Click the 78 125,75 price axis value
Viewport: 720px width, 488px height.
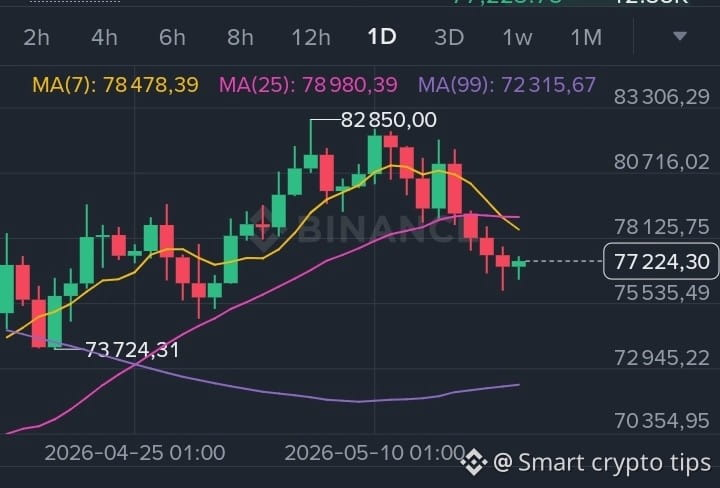pos(662,227)
